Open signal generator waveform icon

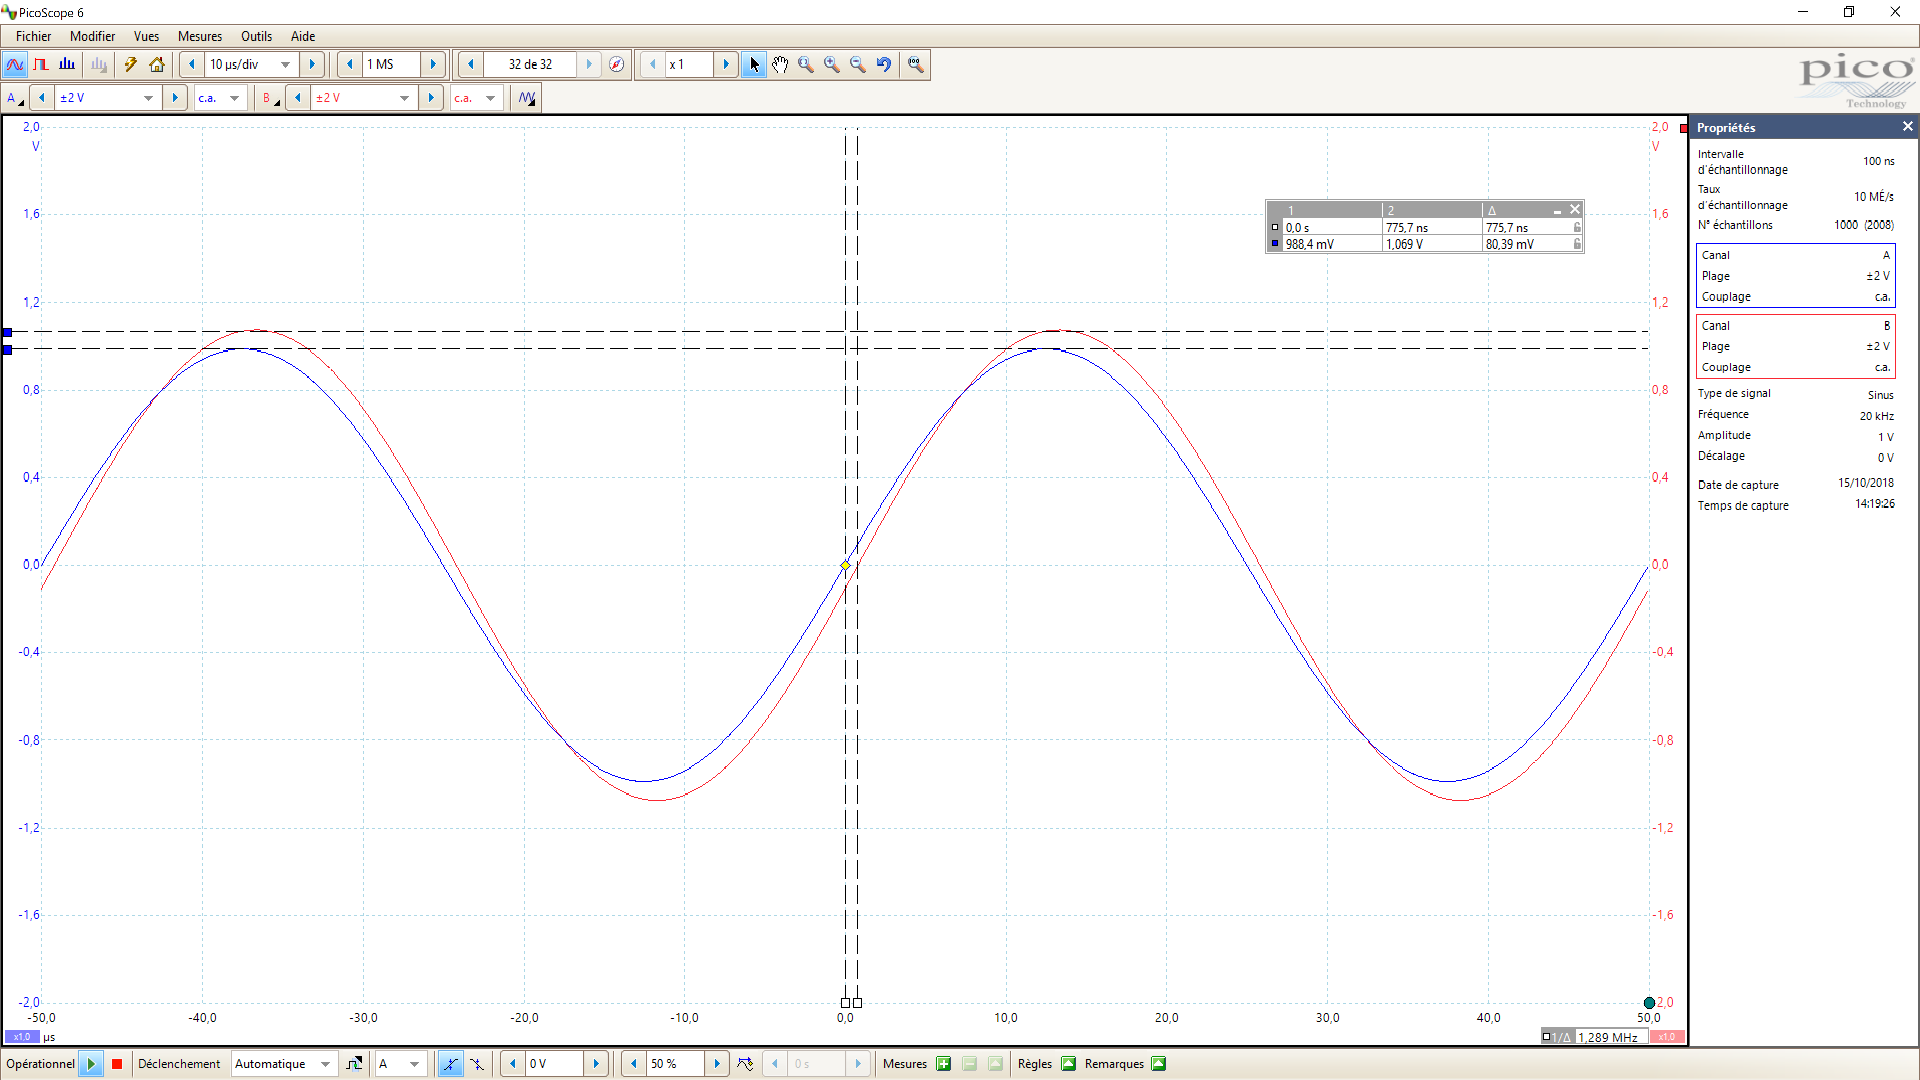[527, 98]
